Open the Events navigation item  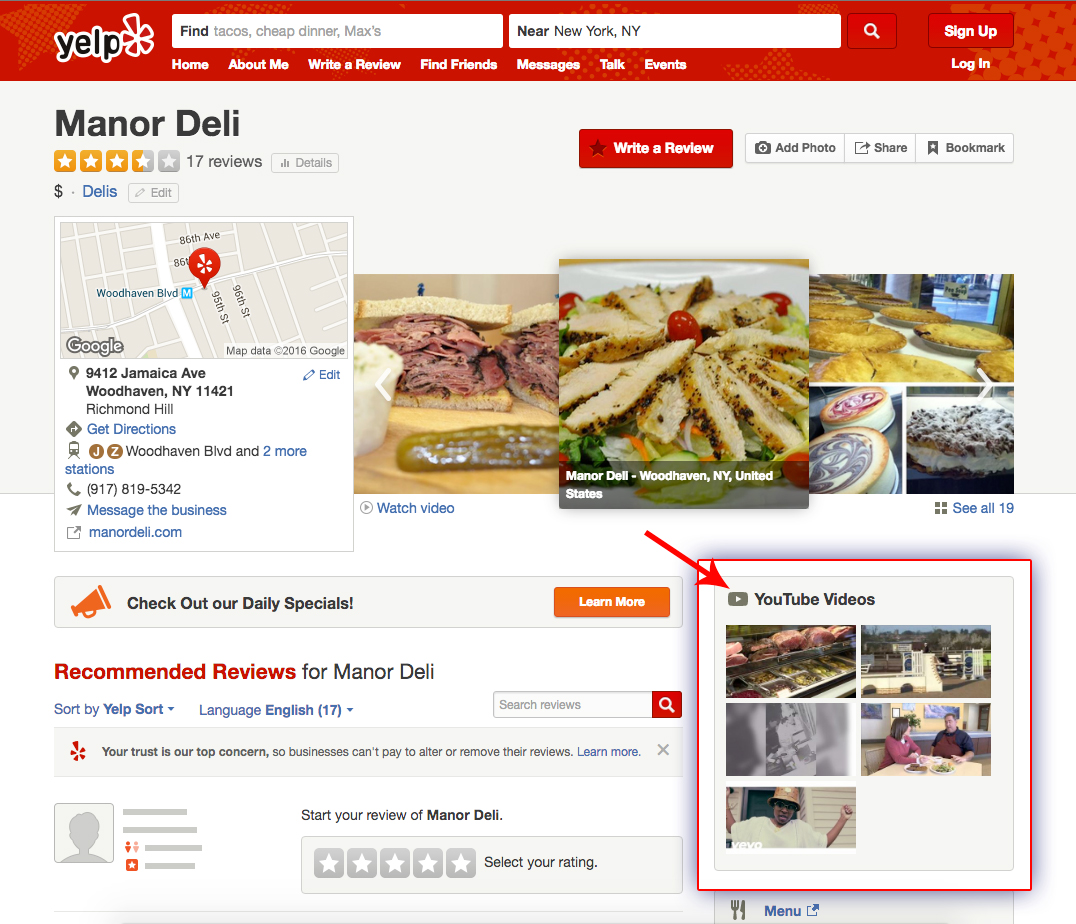[665, 65]
